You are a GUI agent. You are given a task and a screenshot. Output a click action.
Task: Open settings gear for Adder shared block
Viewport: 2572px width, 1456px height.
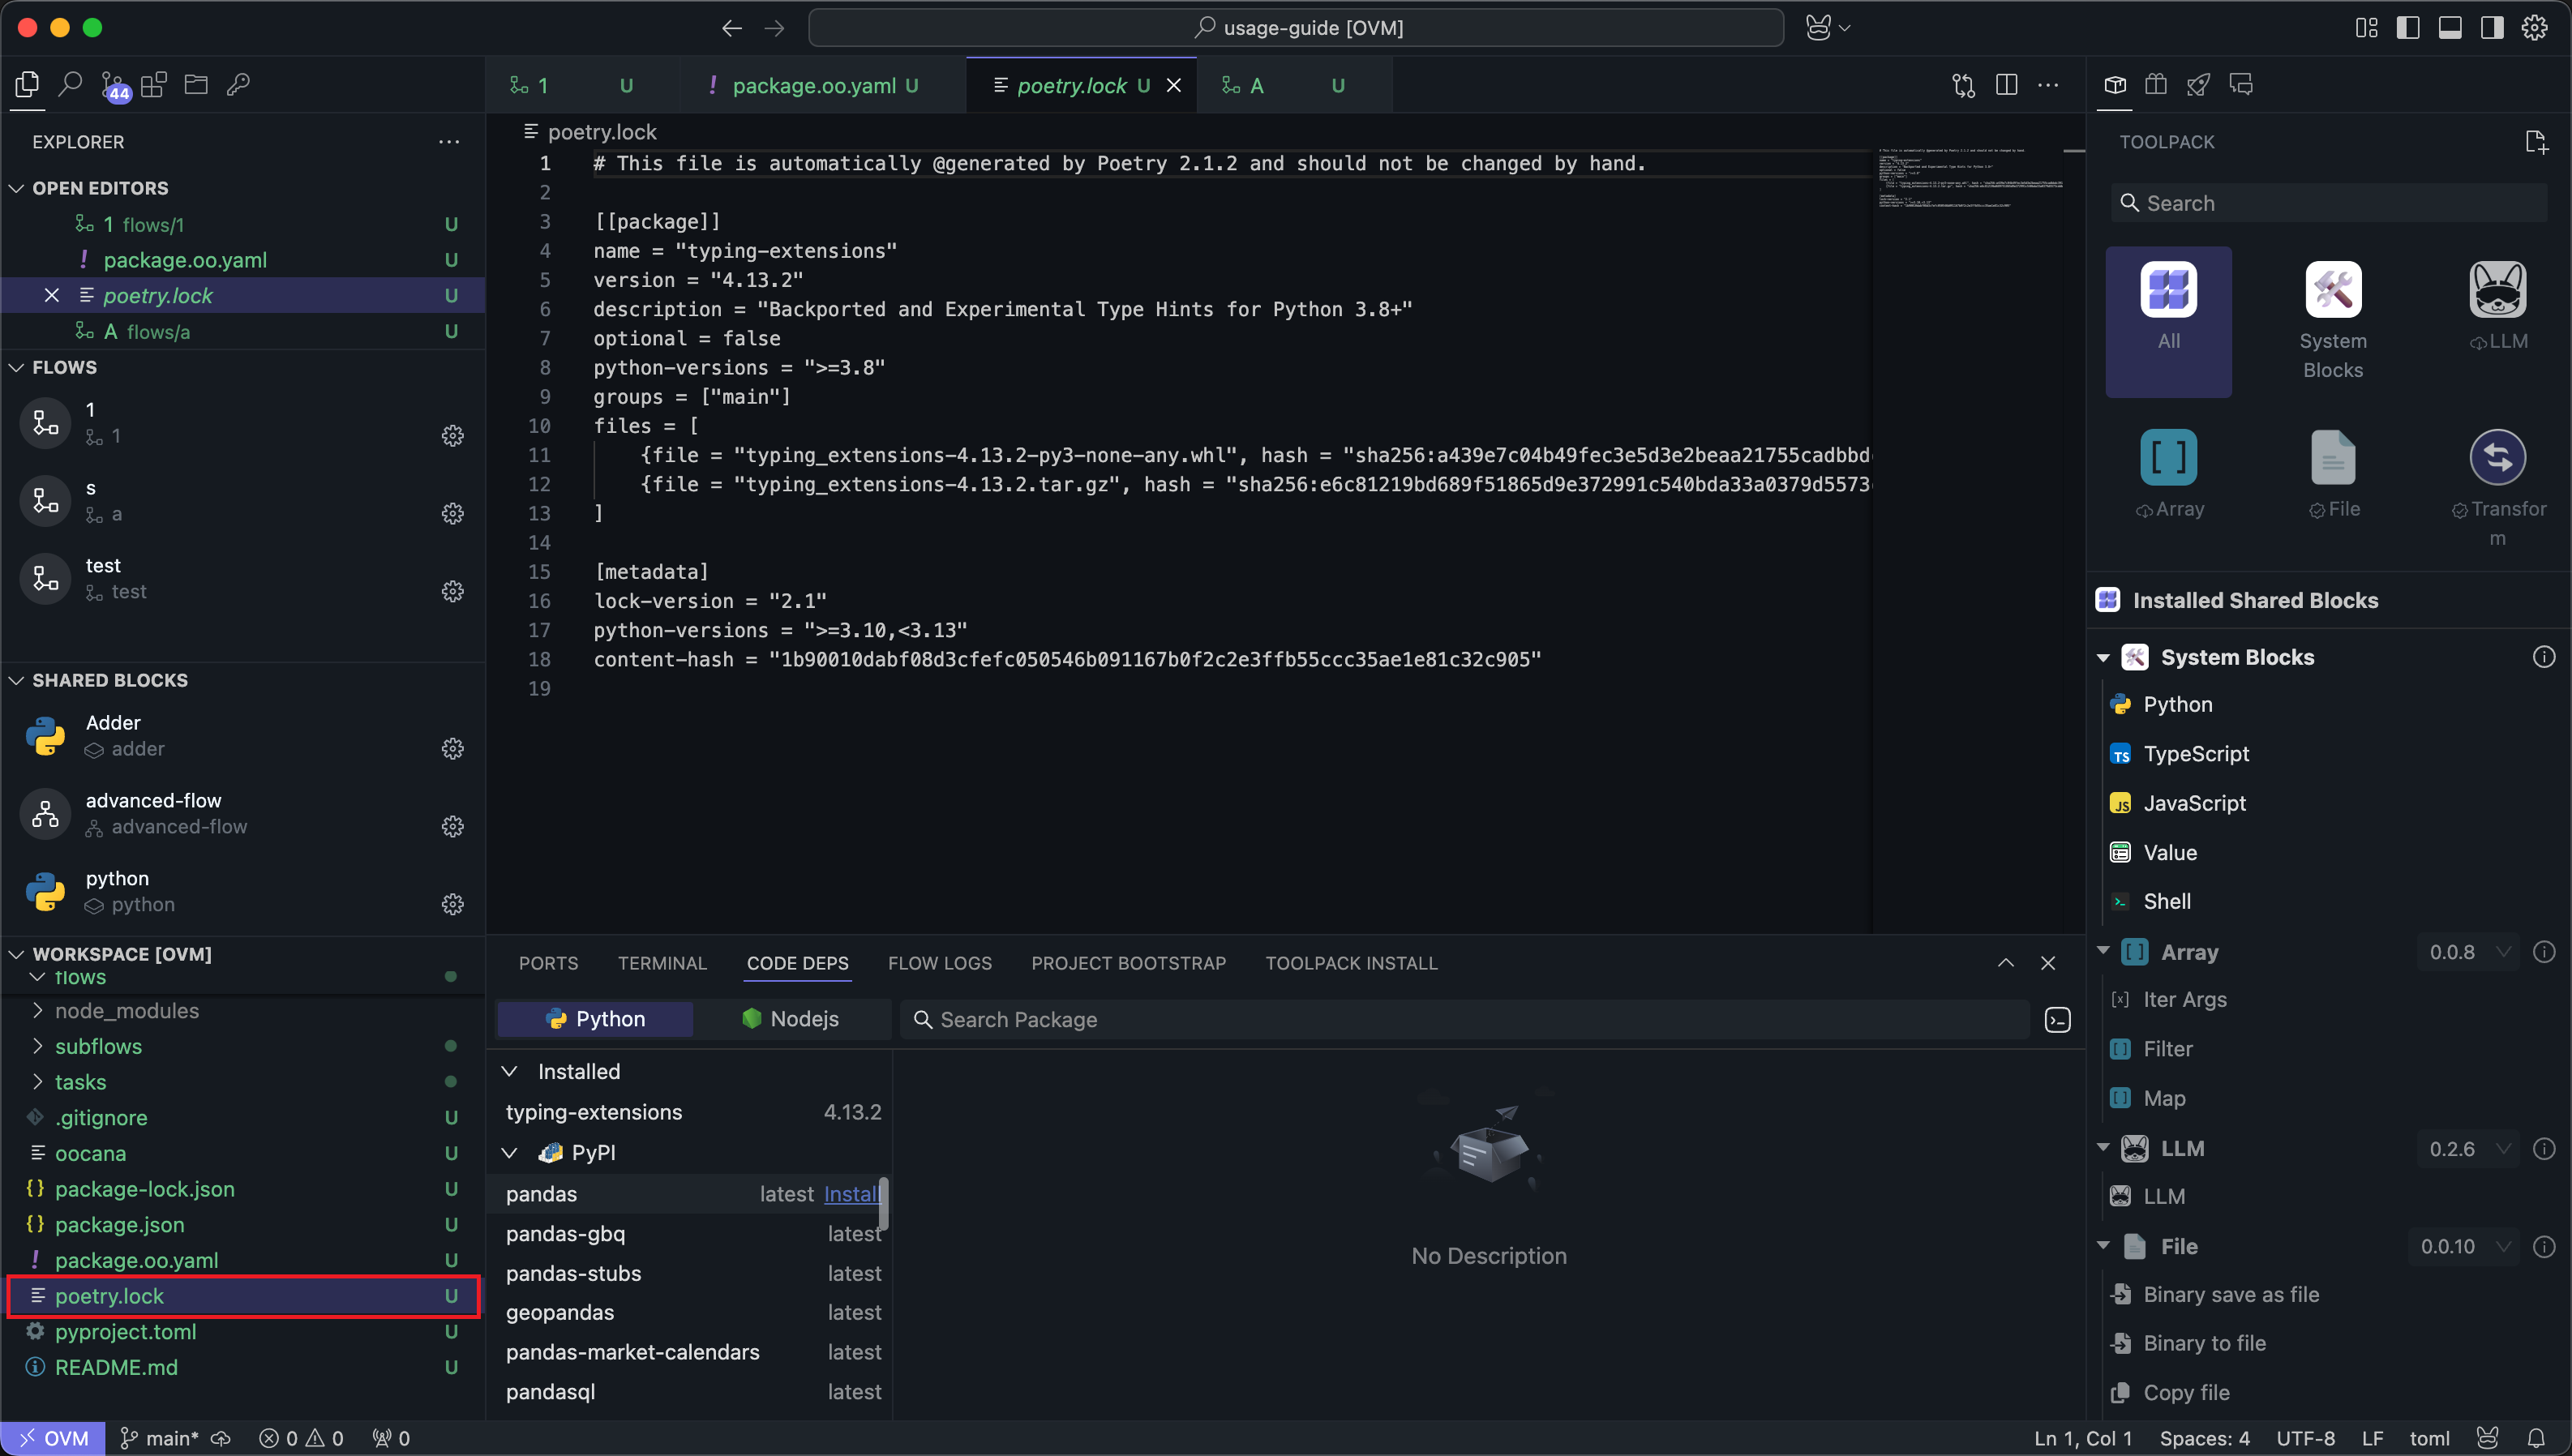(452, 749)
